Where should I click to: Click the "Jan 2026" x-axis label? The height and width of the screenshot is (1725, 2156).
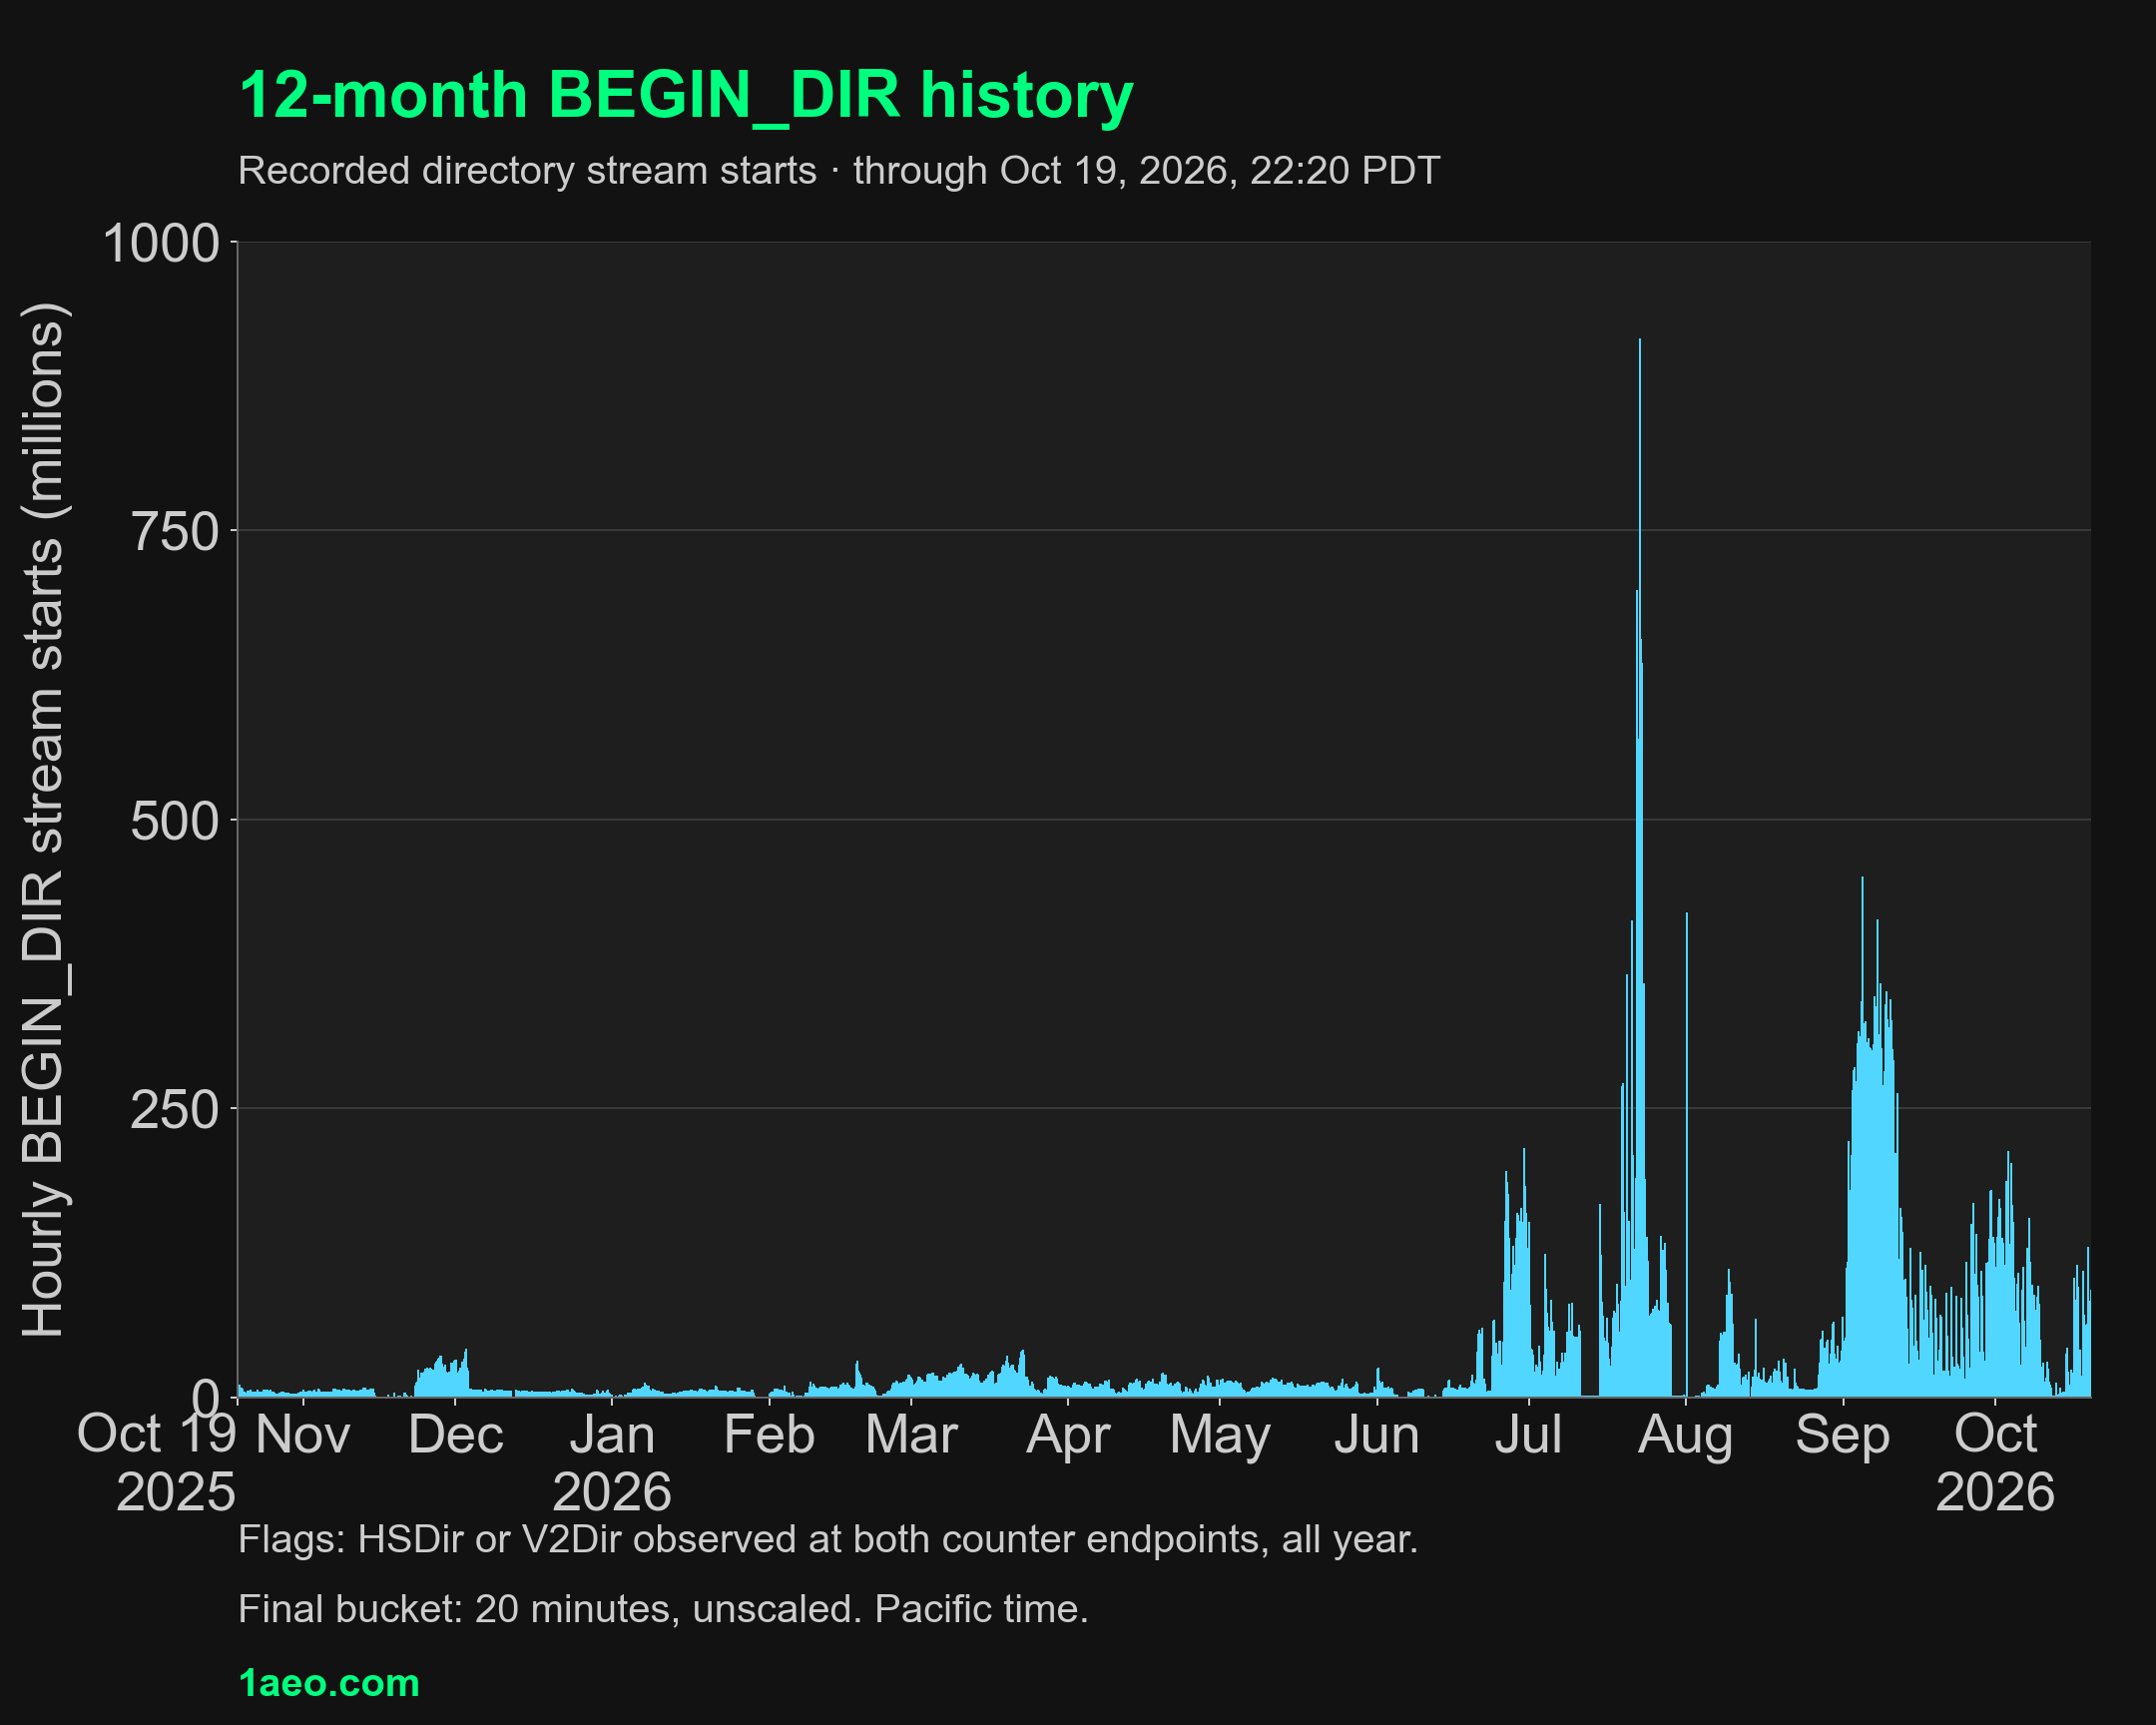[612, 1463]
